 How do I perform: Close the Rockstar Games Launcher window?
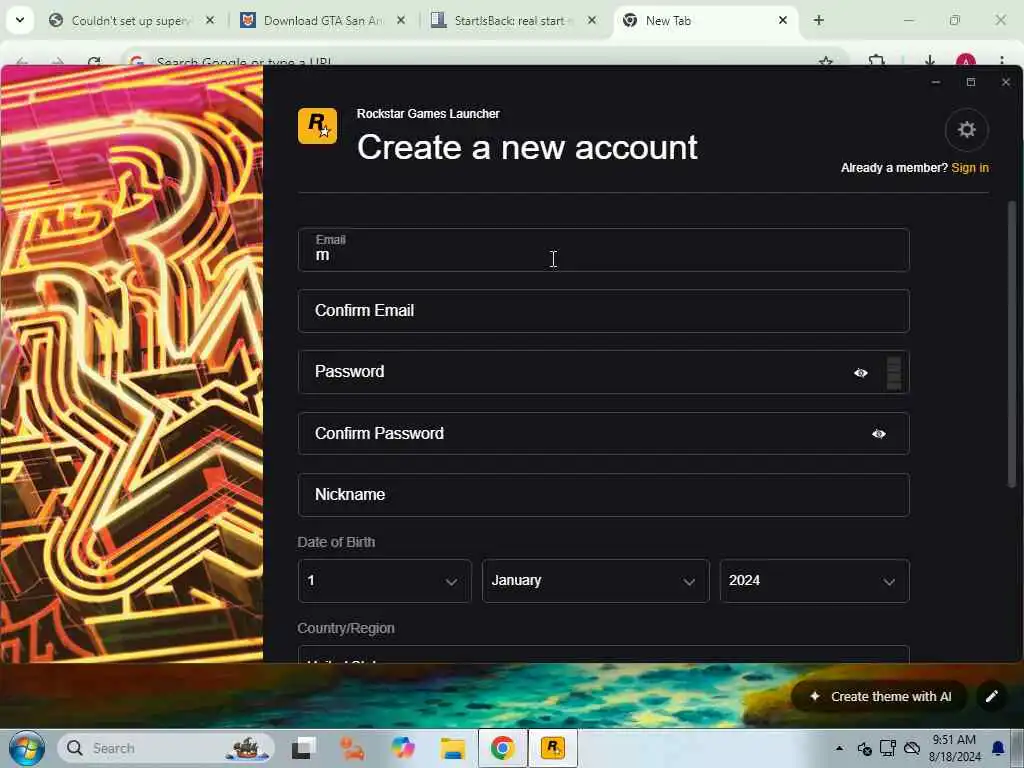[1006, 82]
